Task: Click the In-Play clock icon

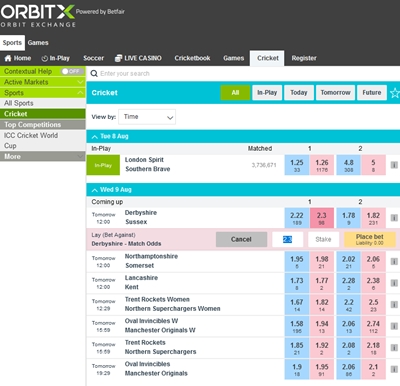Action: click(44, 58)
